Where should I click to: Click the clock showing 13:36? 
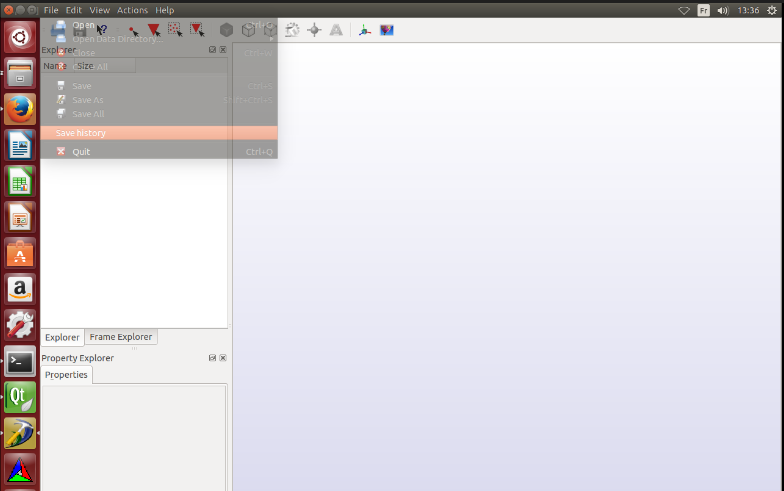[x=749, y=10]
